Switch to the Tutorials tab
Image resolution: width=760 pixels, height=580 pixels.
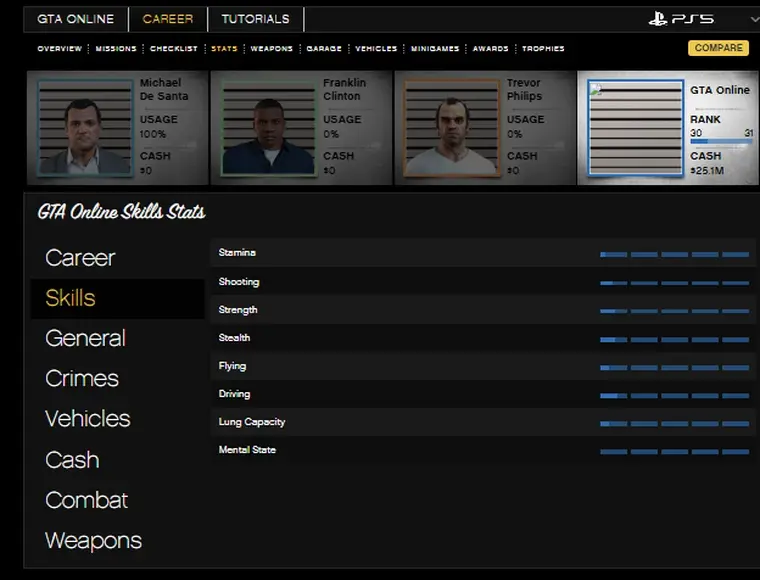[255, 19]
